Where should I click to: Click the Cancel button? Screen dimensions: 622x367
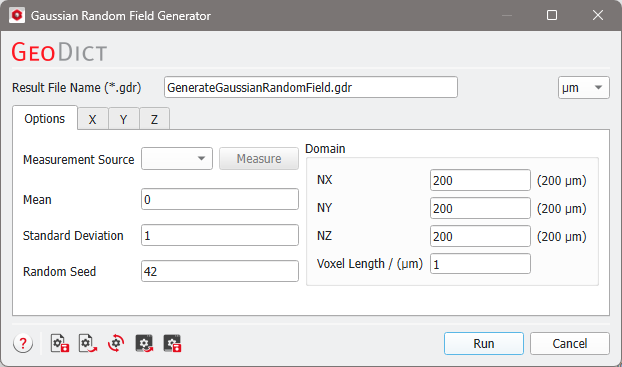570,344
